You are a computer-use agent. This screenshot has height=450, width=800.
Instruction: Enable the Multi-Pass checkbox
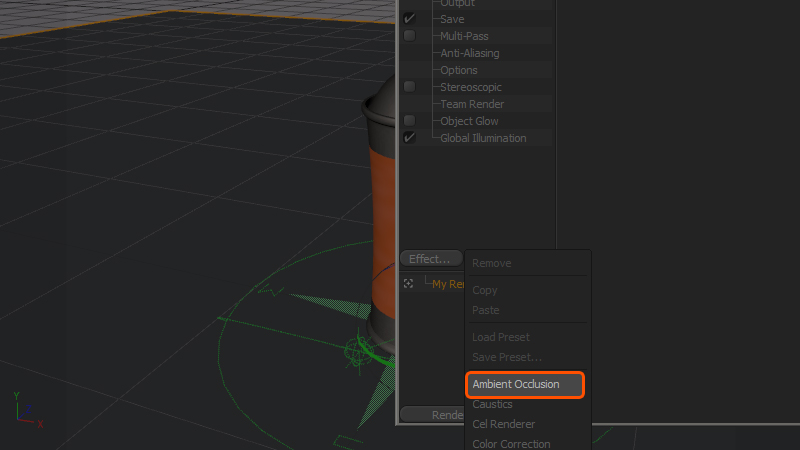point(409,36)
